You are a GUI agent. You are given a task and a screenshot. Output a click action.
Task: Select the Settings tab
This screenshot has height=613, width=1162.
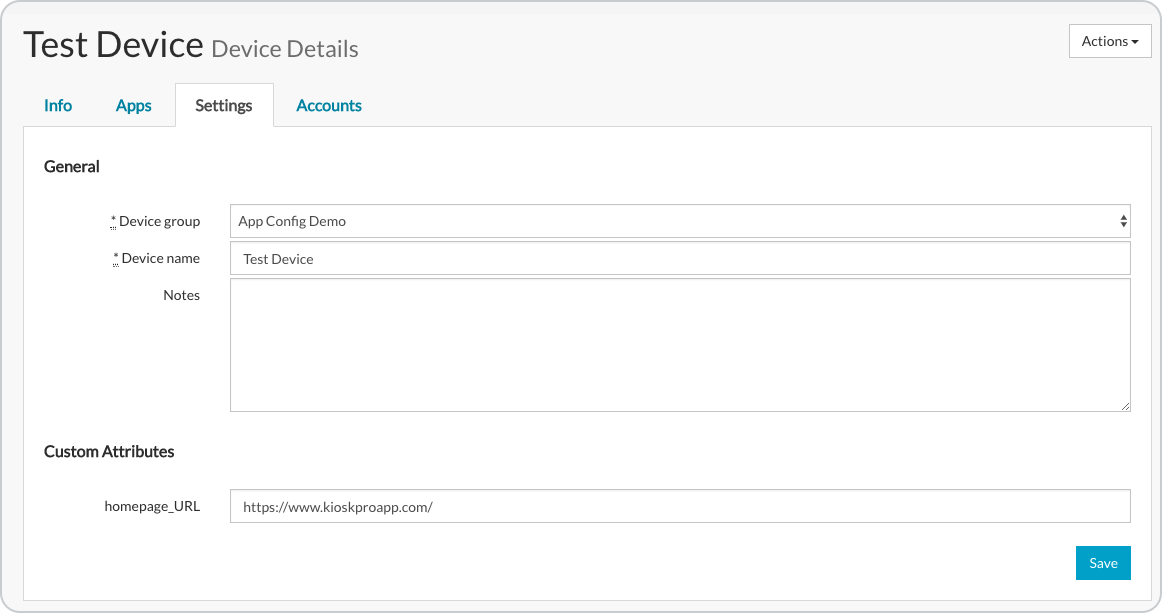pyautogui.click(x=224, y=105)
